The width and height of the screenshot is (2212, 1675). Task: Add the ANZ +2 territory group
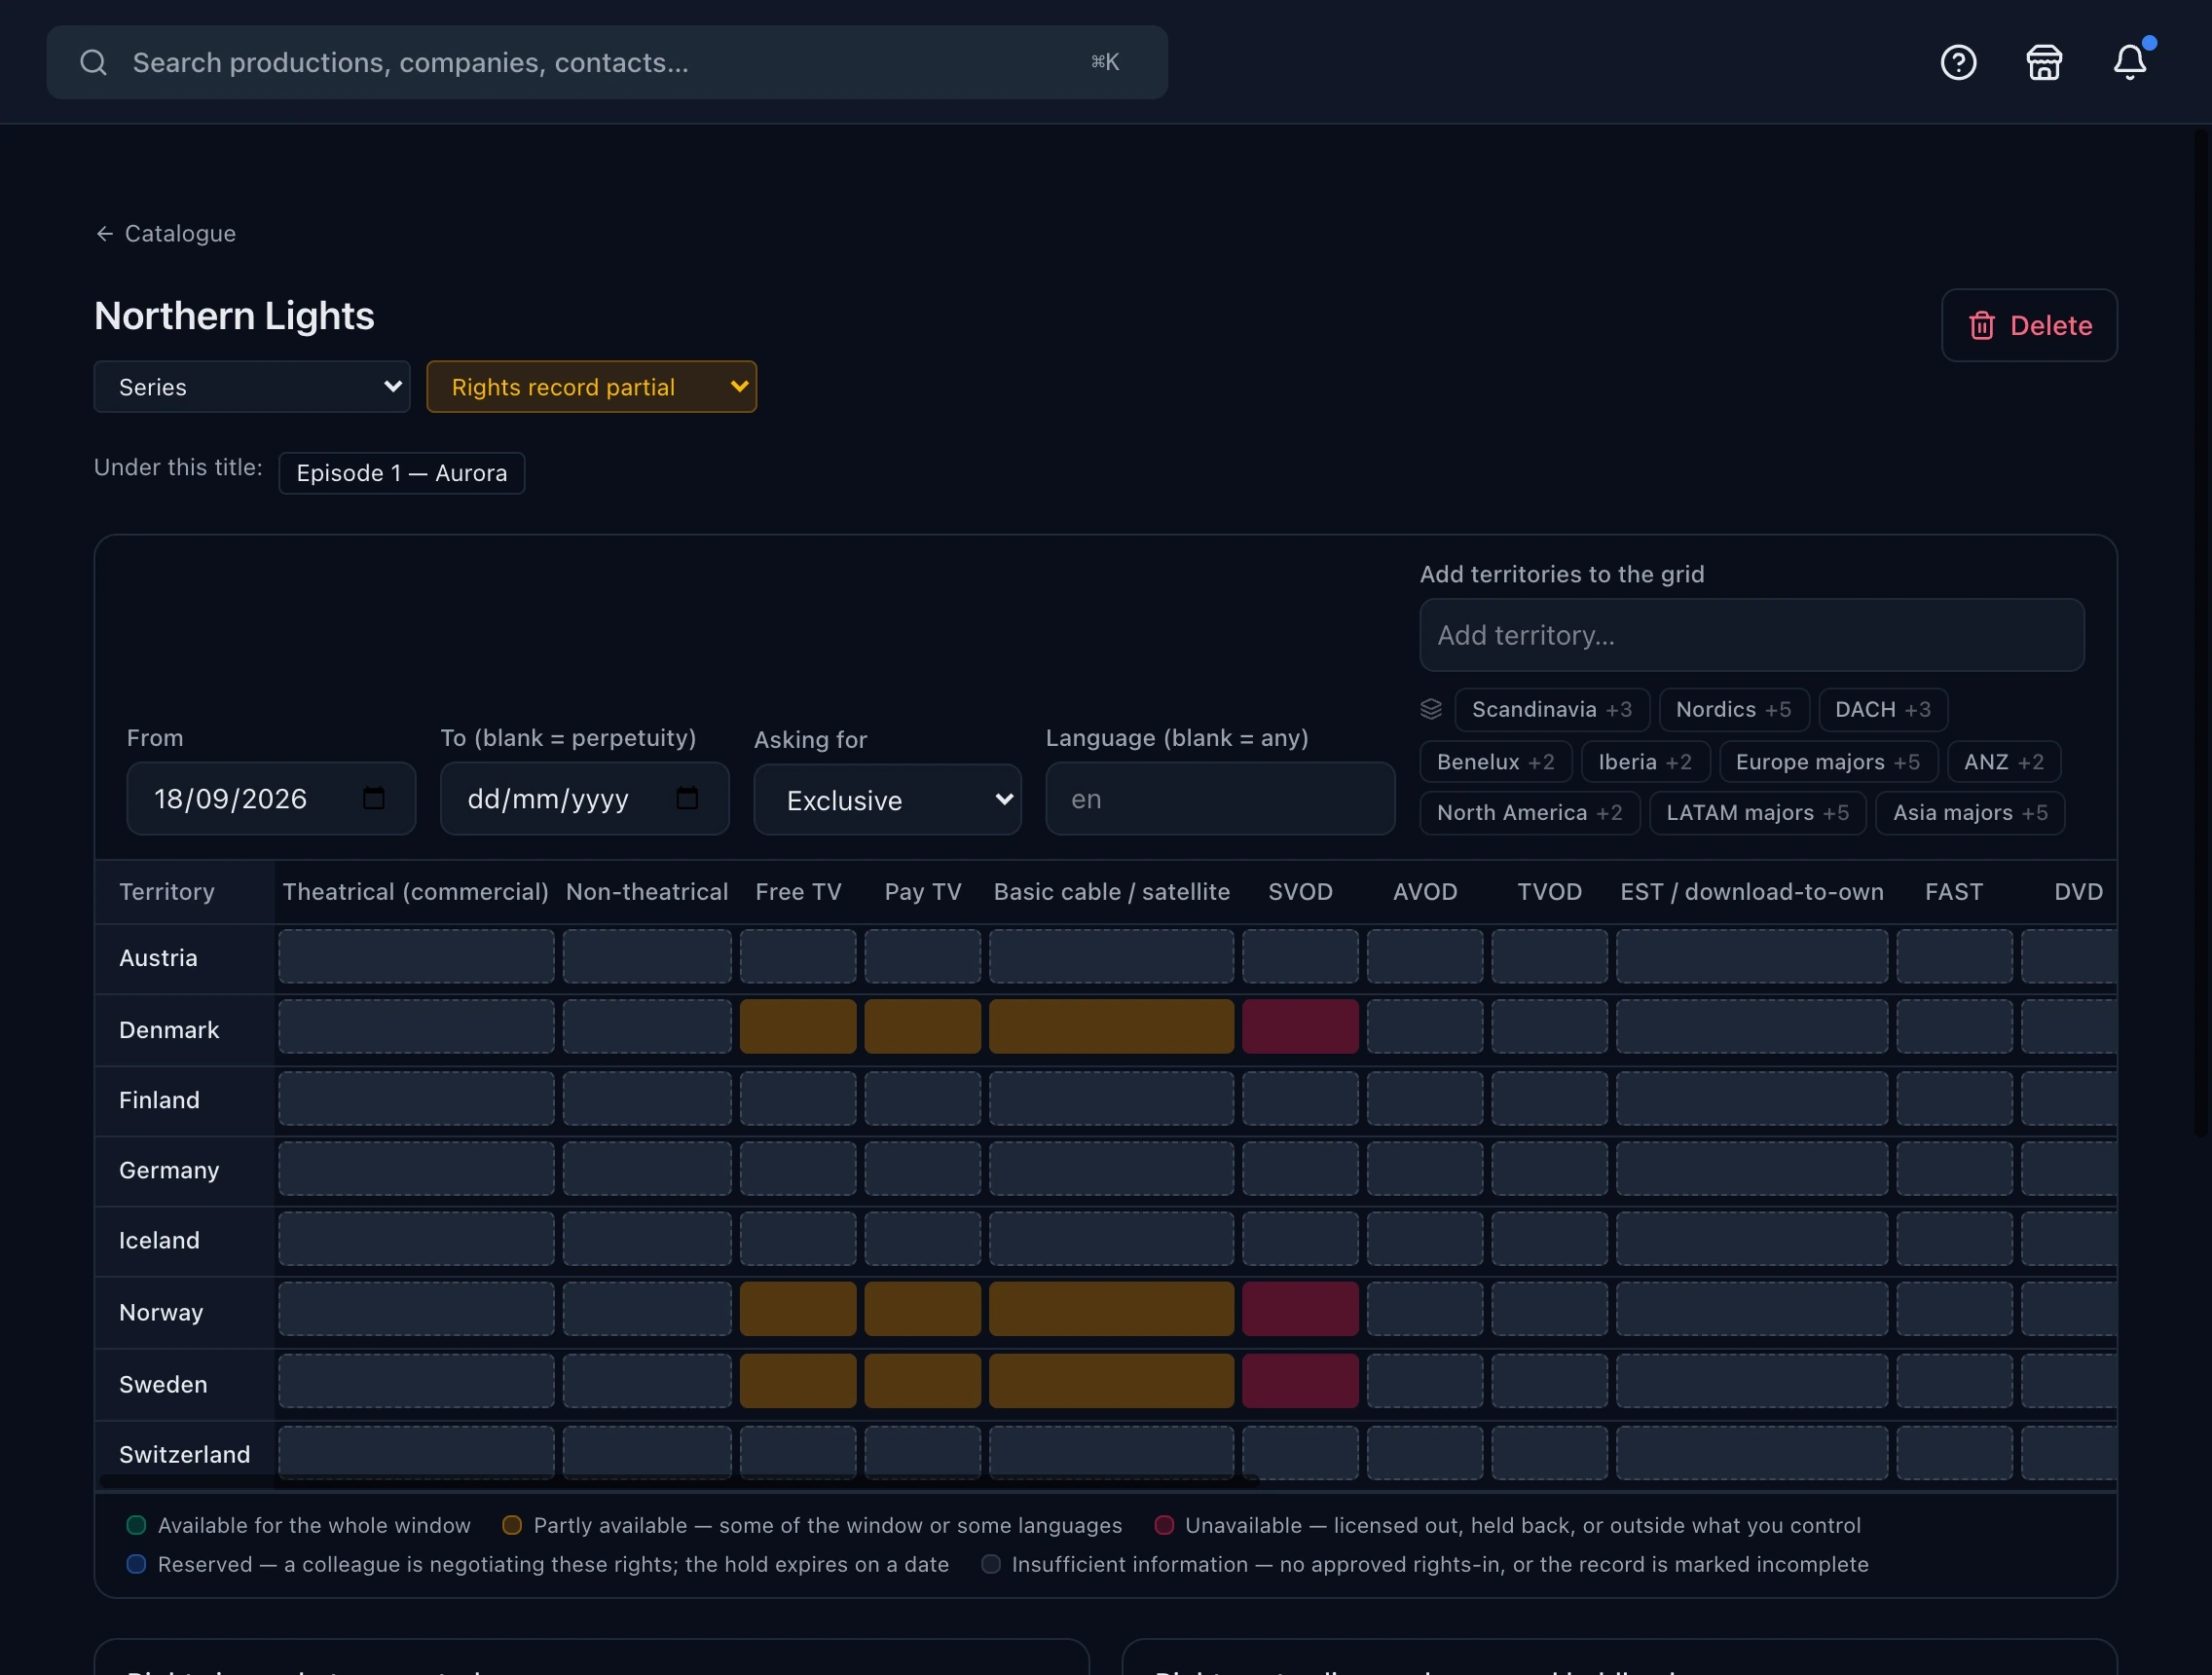point(2004,762)
